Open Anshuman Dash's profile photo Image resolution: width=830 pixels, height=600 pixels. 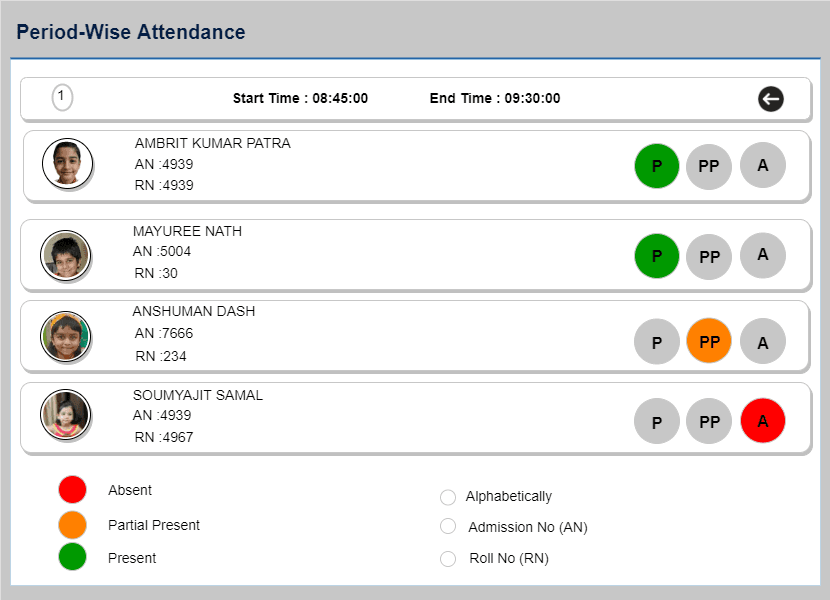[x=65, y=336]
